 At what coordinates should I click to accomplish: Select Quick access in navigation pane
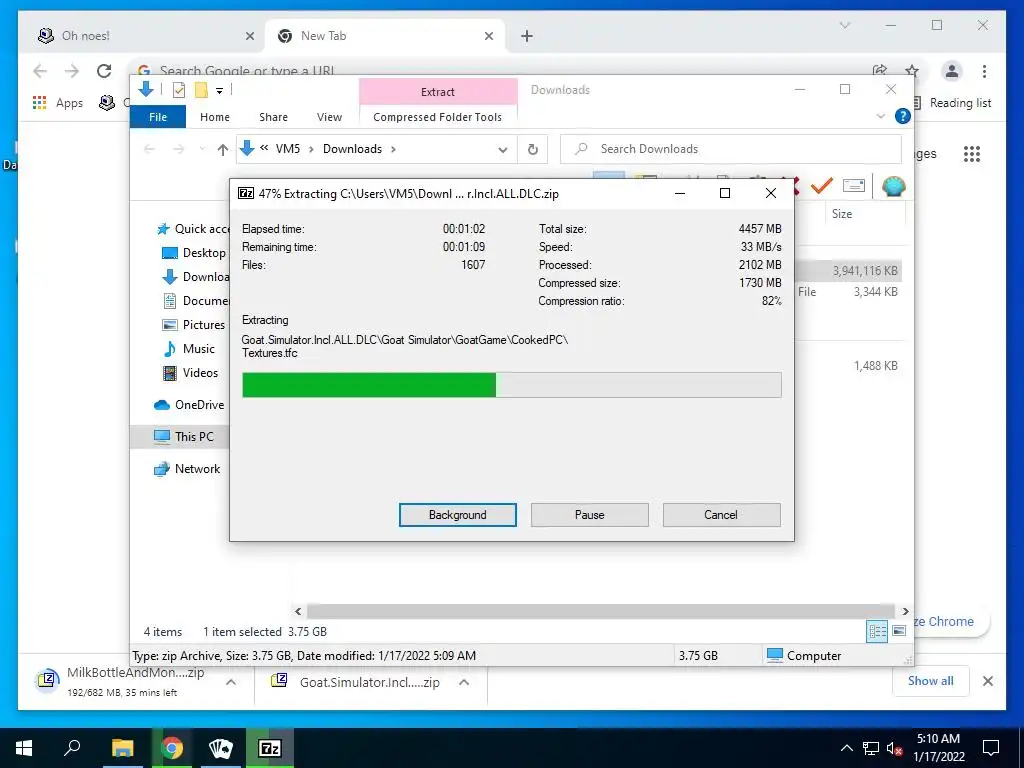pyautogui.click(x=193, y=229)
